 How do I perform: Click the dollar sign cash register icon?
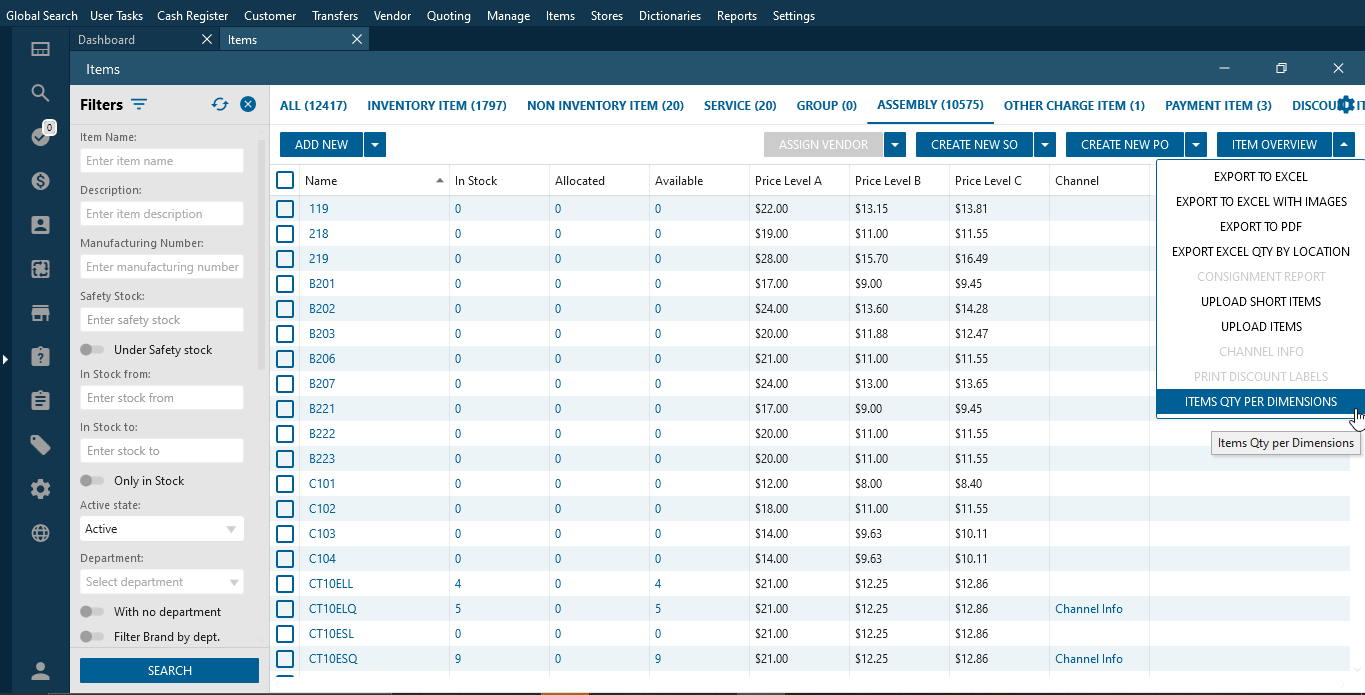pos(40,181)
